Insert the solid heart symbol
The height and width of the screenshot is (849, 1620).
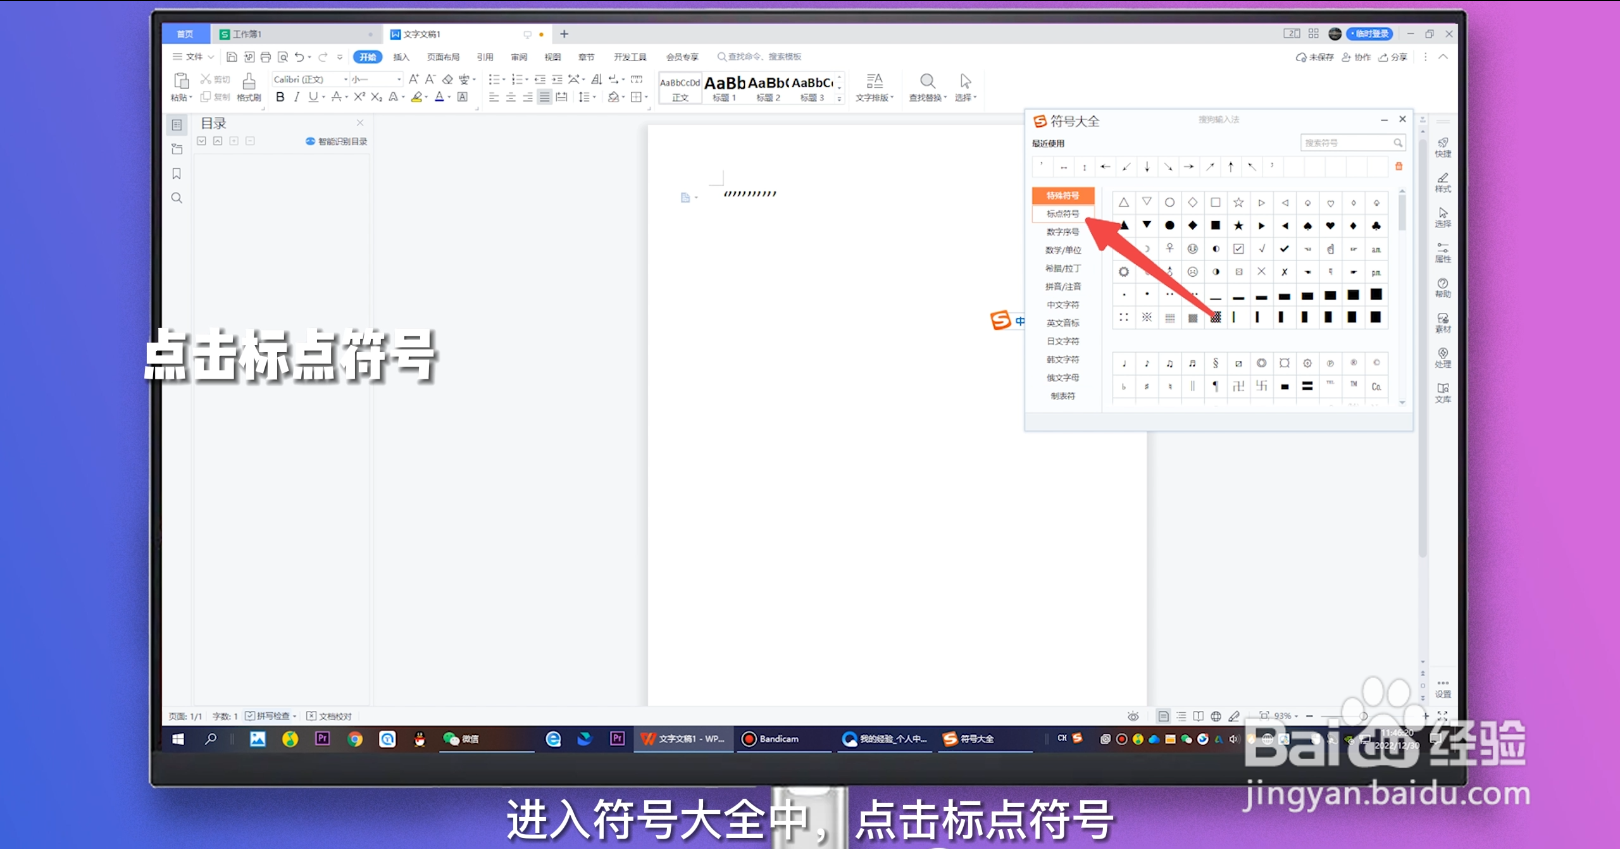[x=1330, y=226]
